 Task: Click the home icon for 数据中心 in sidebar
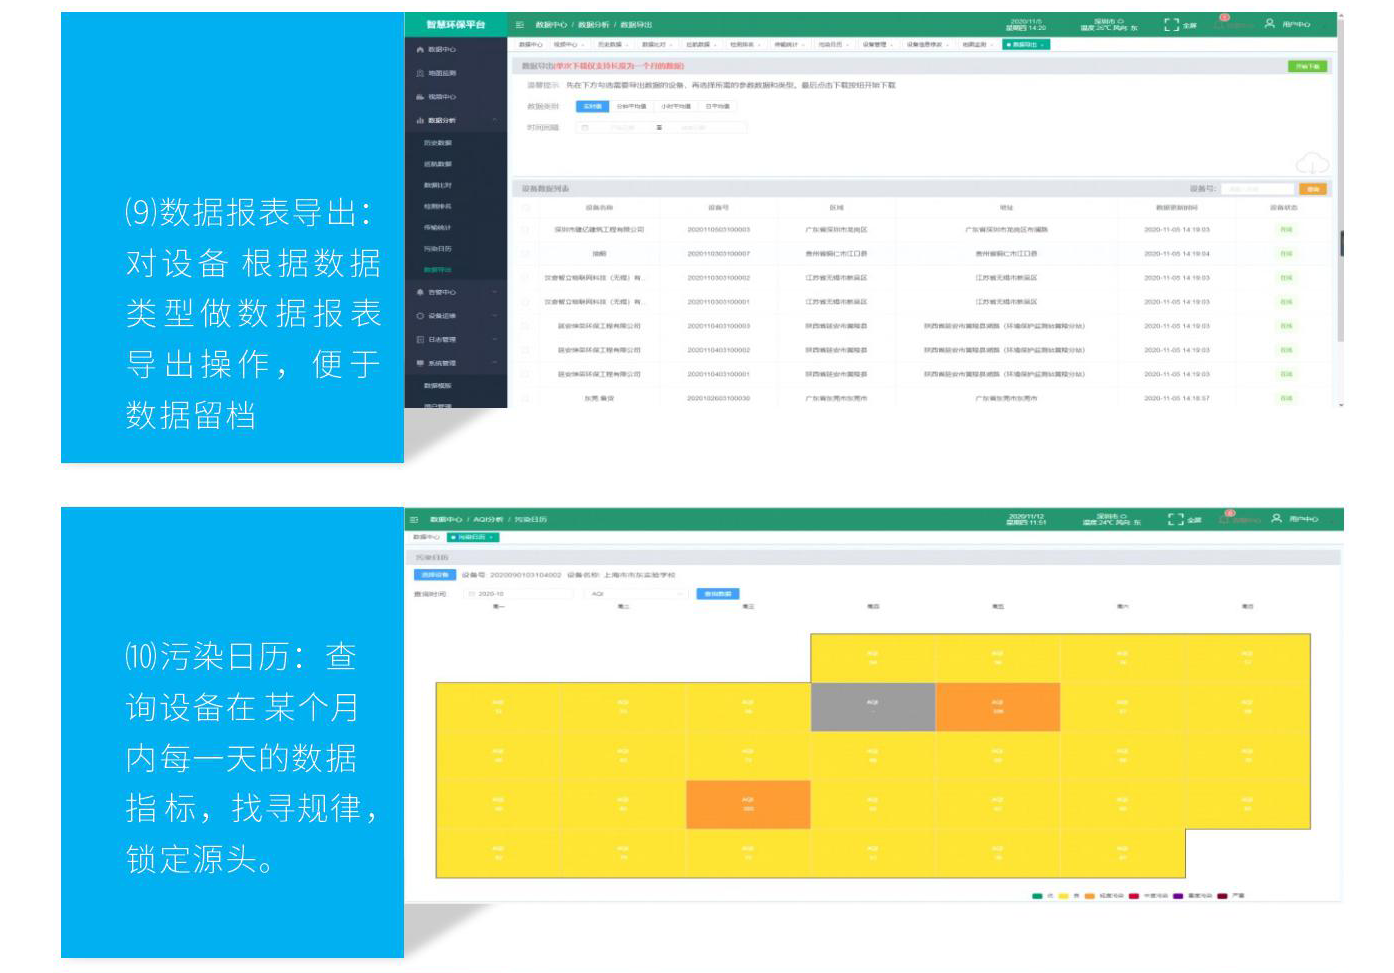click(420, 49)
